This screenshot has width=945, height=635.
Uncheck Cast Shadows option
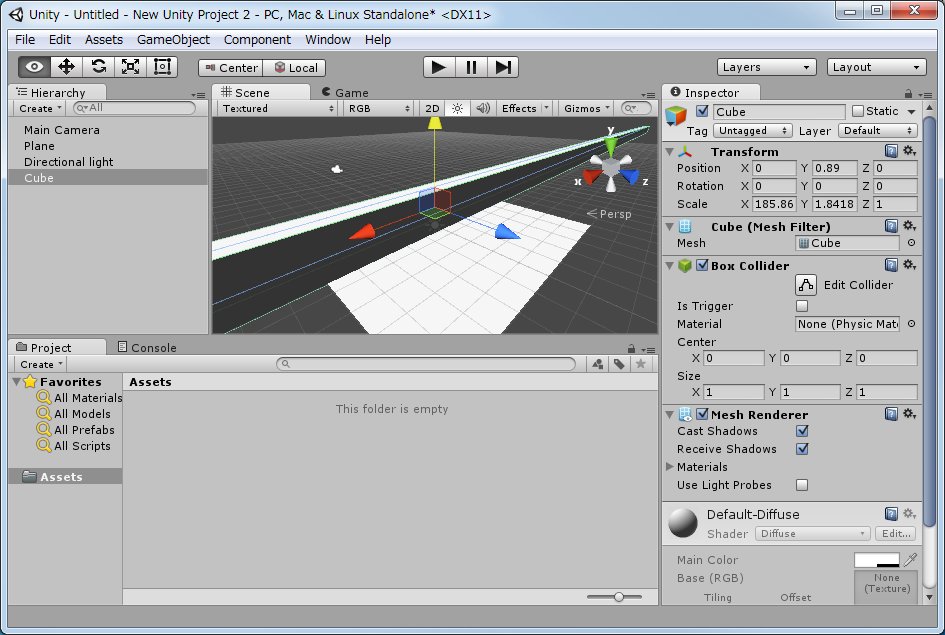[x=802, y=431]
